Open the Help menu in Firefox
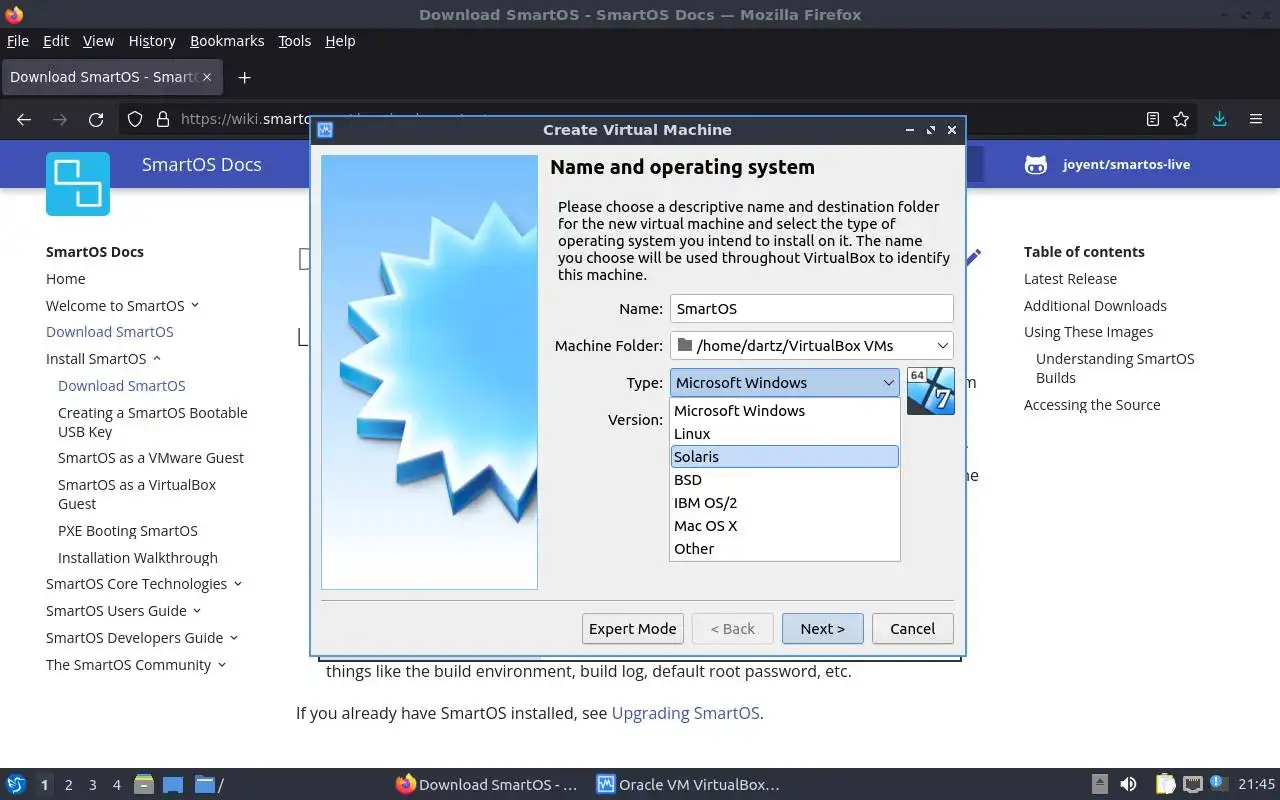 pos(340,41)
